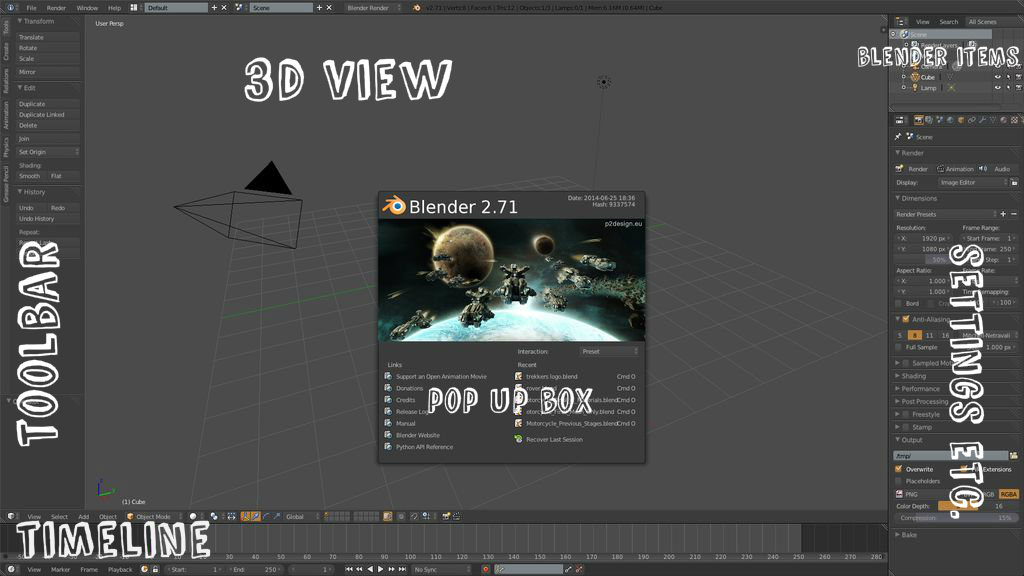
Task: Open Render Presets dropdown
Action: pyautogui.click(x=946, y=214)
